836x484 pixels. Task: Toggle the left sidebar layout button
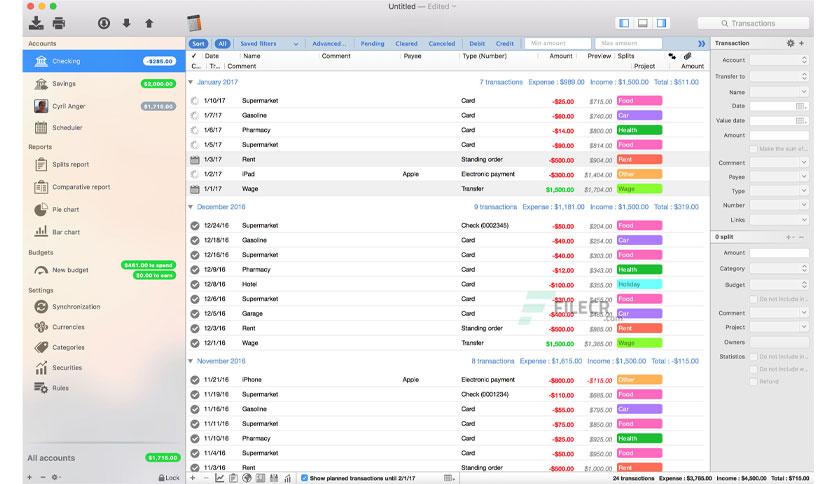pyautogui.click(x=624, y=23)
